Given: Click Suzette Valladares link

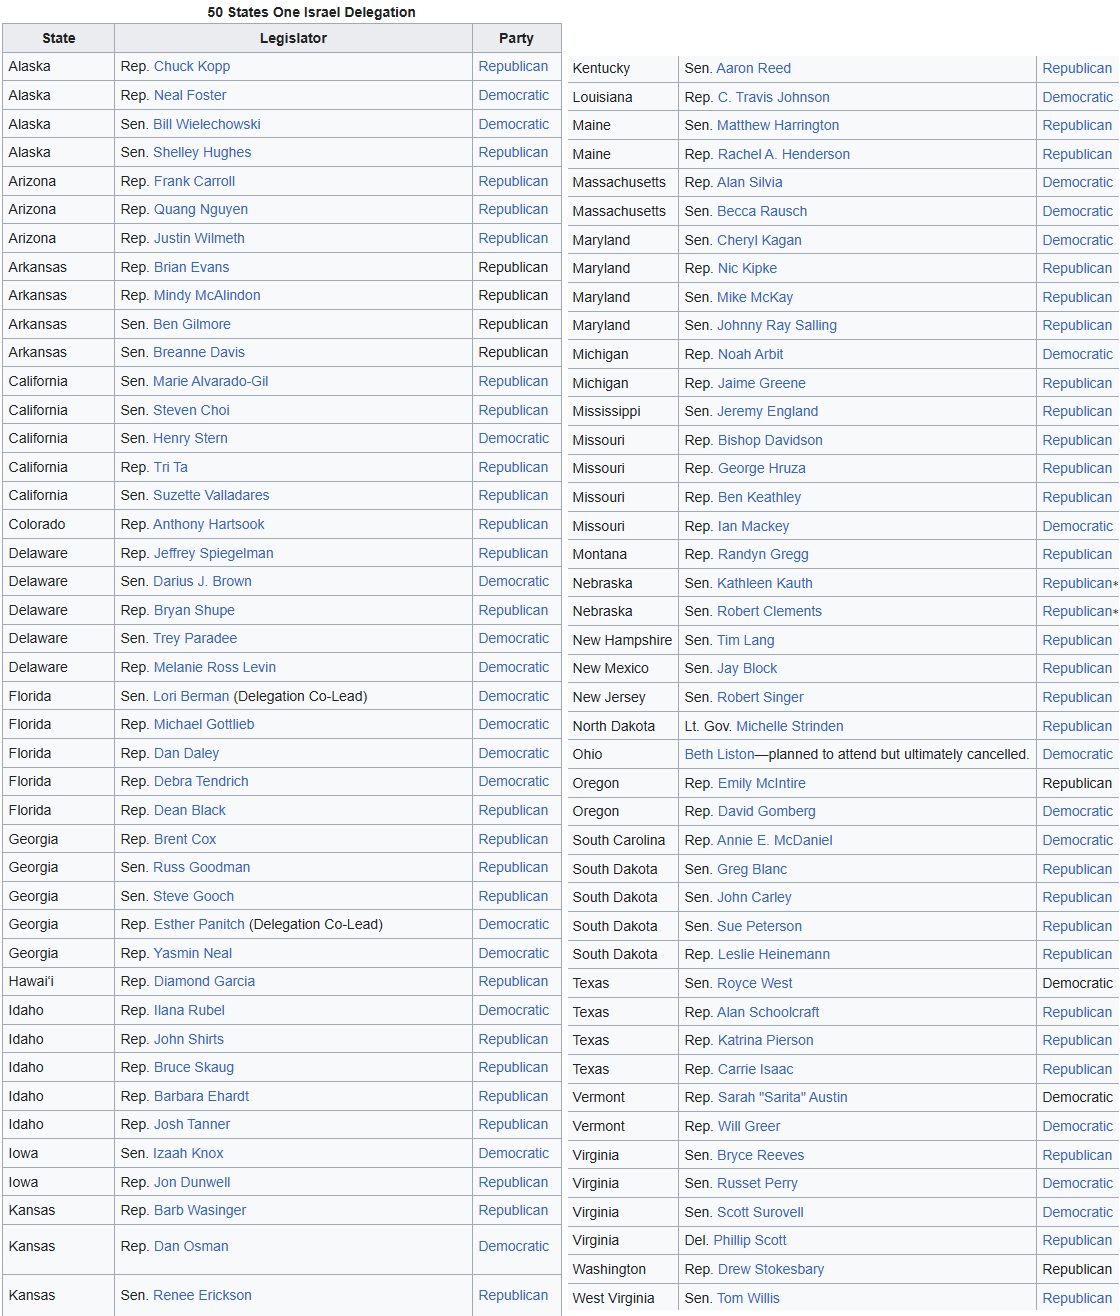Looking at the screenshot, I should click(211, 495).
